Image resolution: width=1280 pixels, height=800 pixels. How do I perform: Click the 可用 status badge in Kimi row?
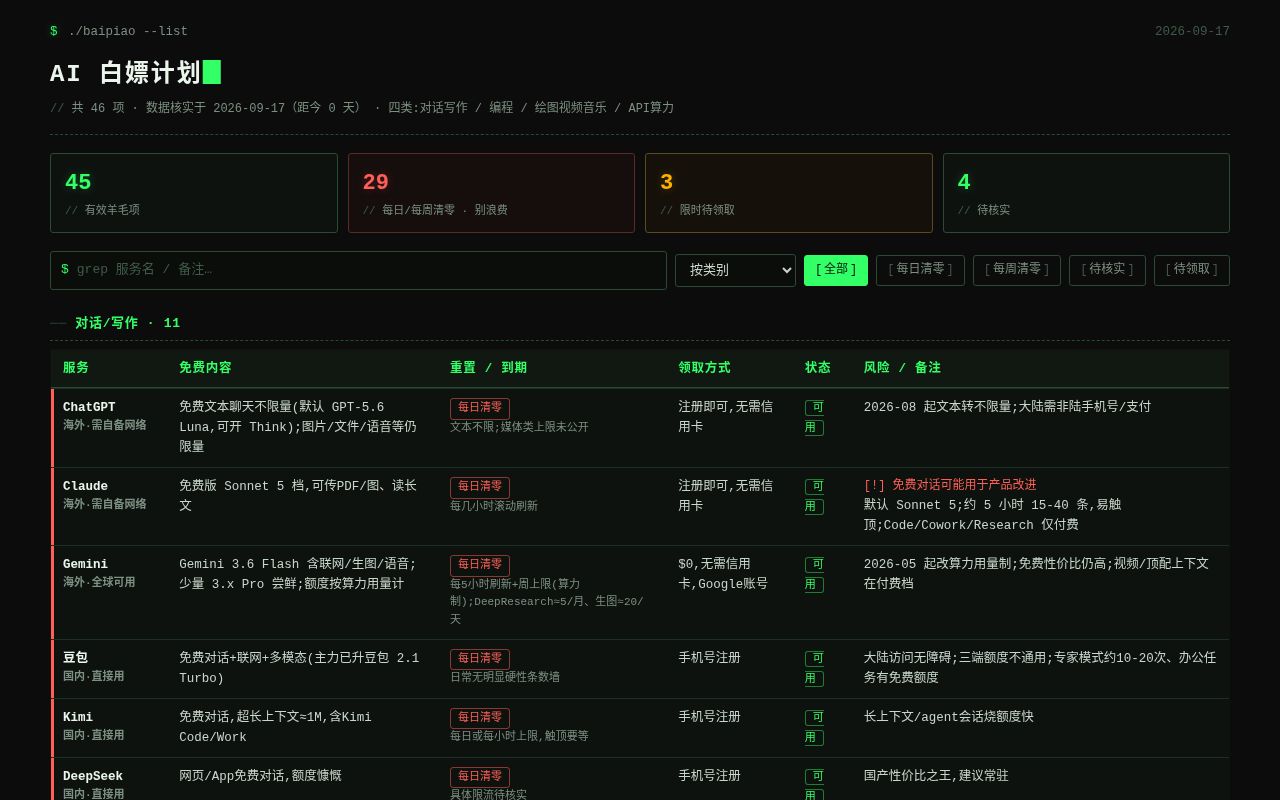click(815, 727)
